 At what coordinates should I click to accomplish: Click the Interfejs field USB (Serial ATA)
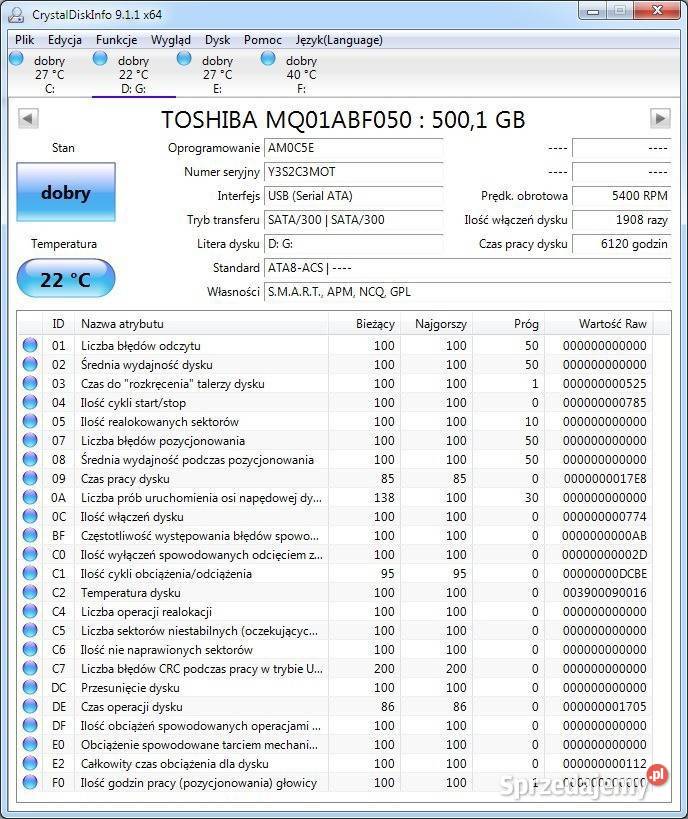(x=354, y=196)
